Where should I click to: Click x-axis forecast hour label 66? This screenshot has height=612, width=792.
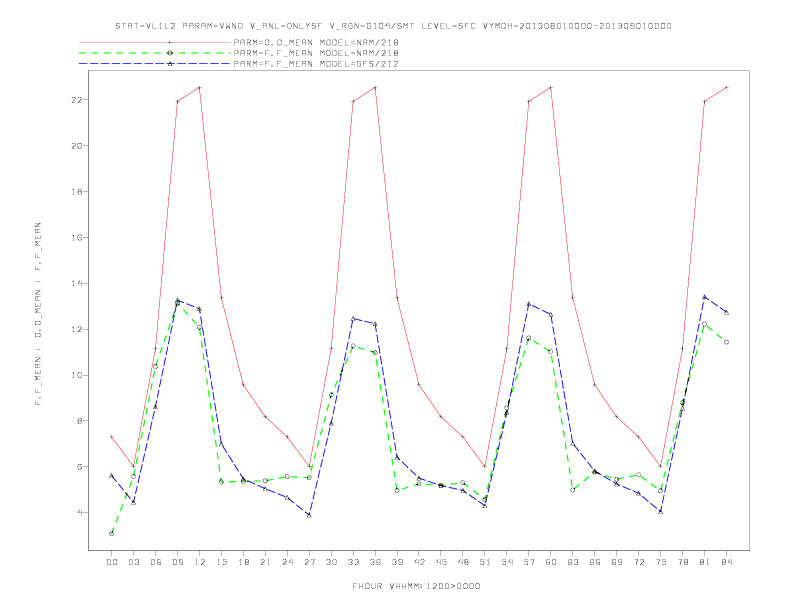click(x=595, y=562)
